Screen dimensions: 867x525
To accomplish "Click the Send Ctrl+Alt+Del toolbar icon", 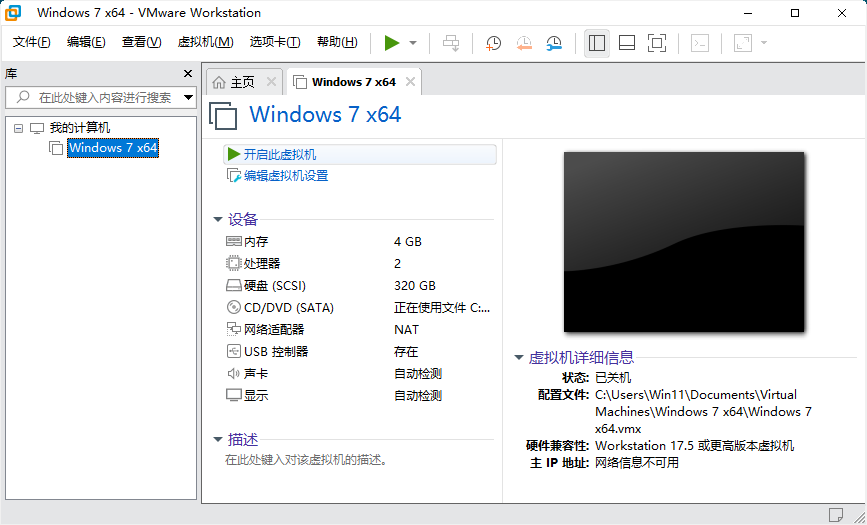I will [x=451, y=43].
